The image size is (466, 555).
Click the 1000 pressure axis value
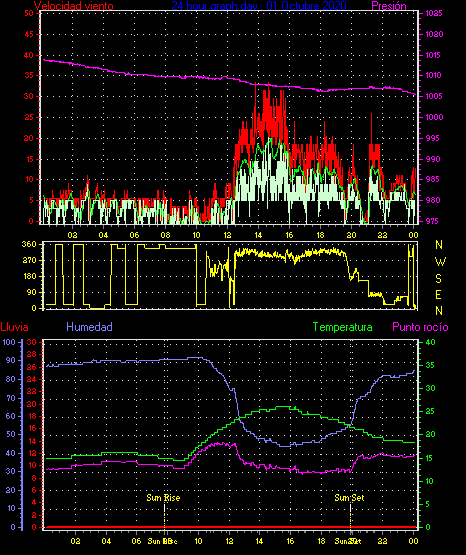[434, 117]
